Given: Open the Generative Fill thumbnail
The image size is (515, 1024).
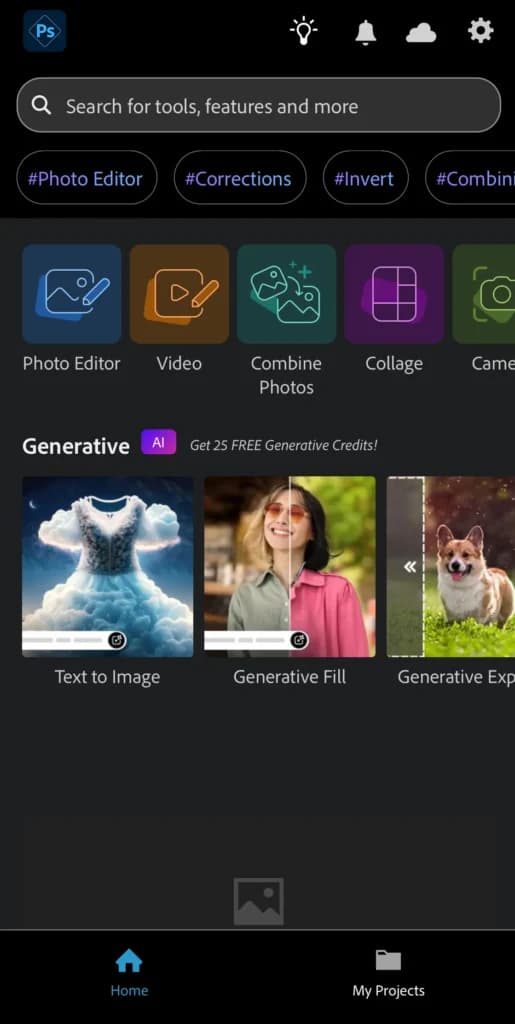Looking at the screenshot, I should click(x=290, y=567).
